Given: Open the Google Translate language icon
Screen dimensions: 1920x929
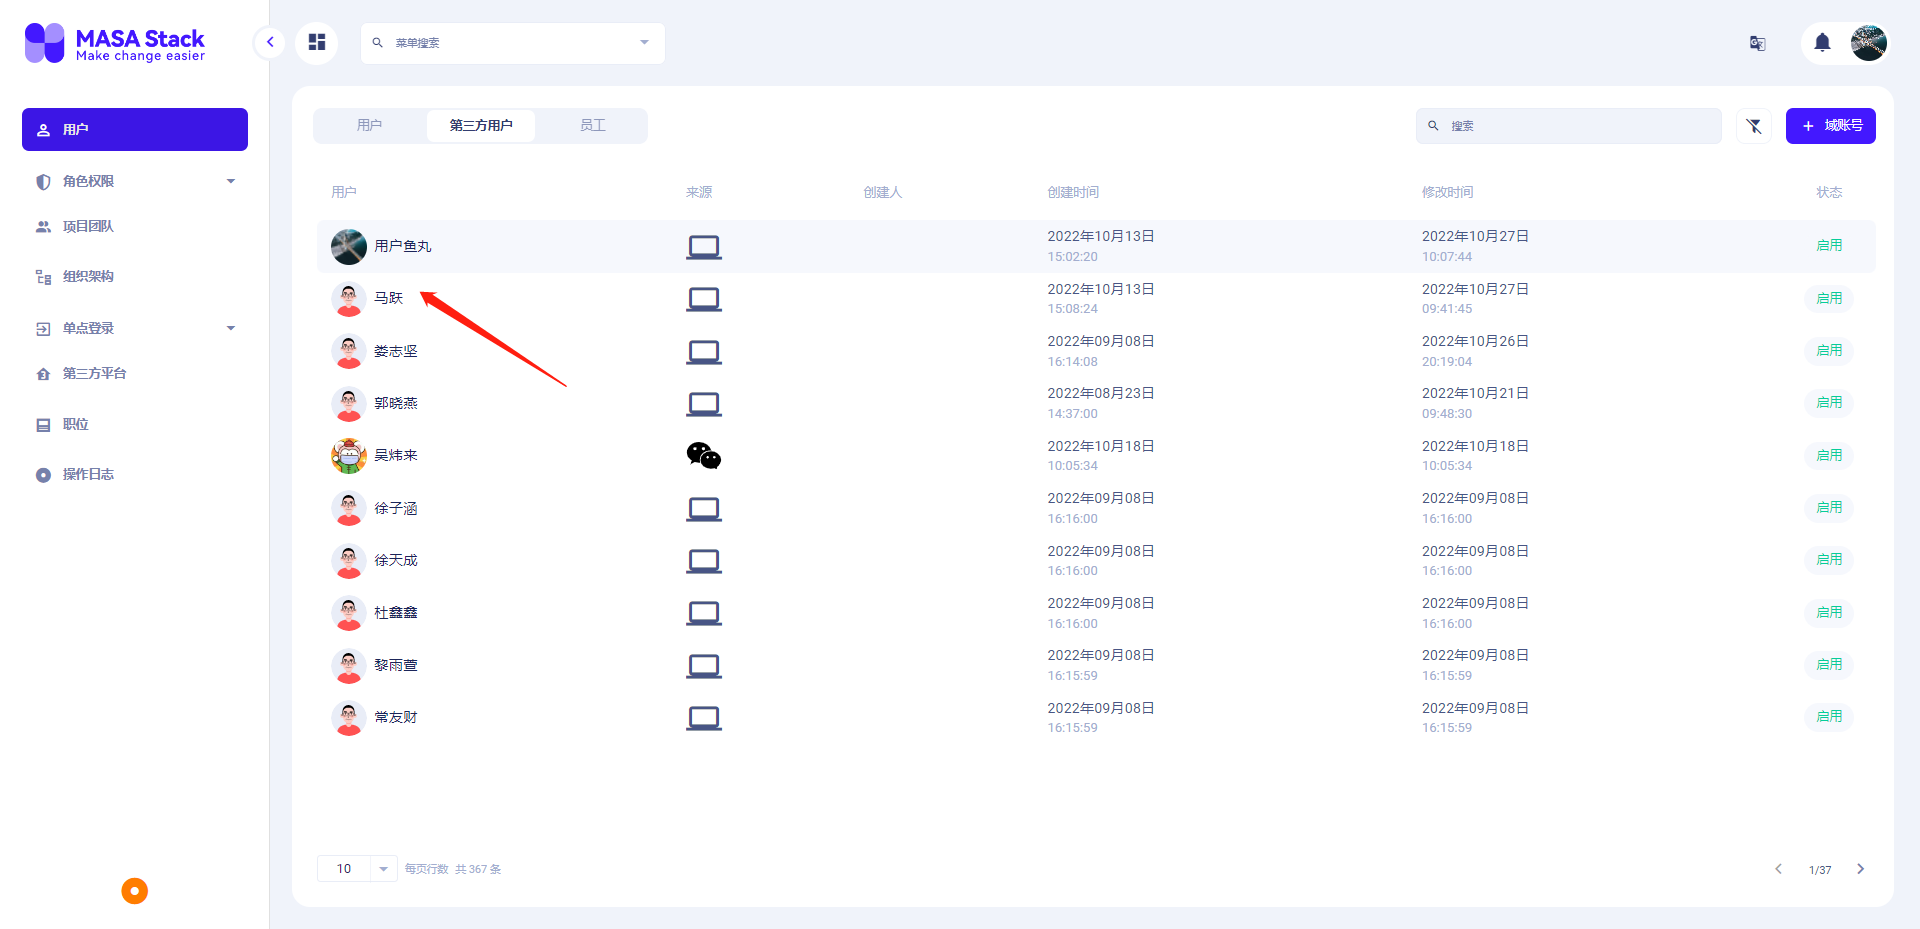Looking at the screenshot, I should (1757, 43).
